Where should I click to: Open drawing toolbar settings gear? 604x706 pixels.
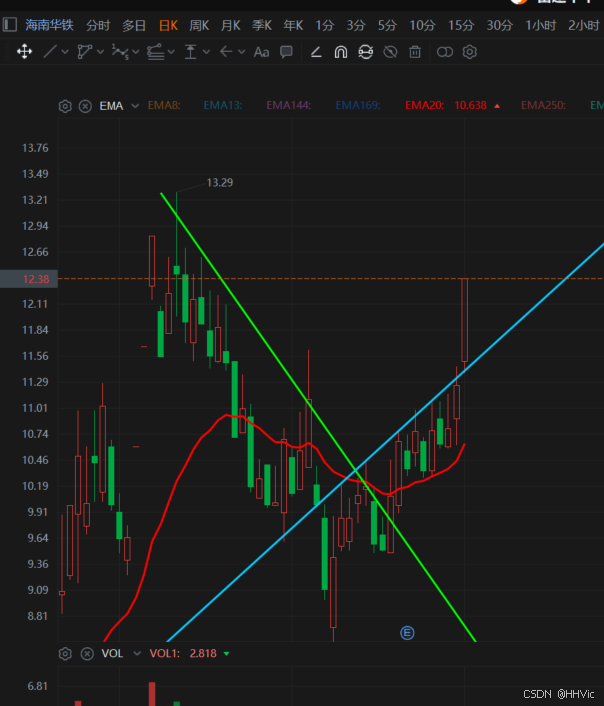coord(470,52)
